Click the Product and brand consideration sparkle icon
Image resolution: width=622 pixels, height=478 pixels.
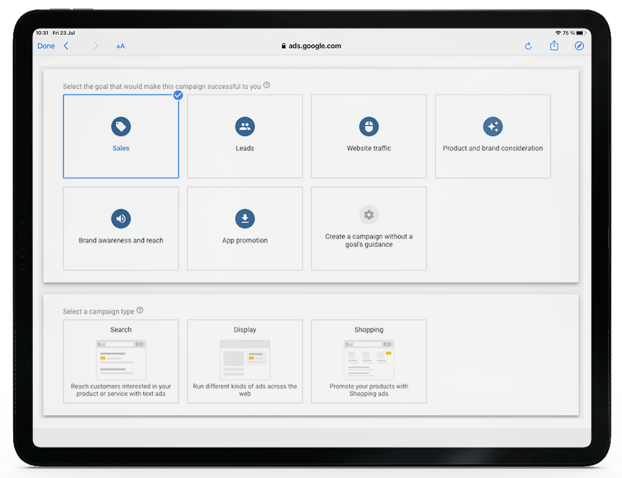[x=493, y=127]
